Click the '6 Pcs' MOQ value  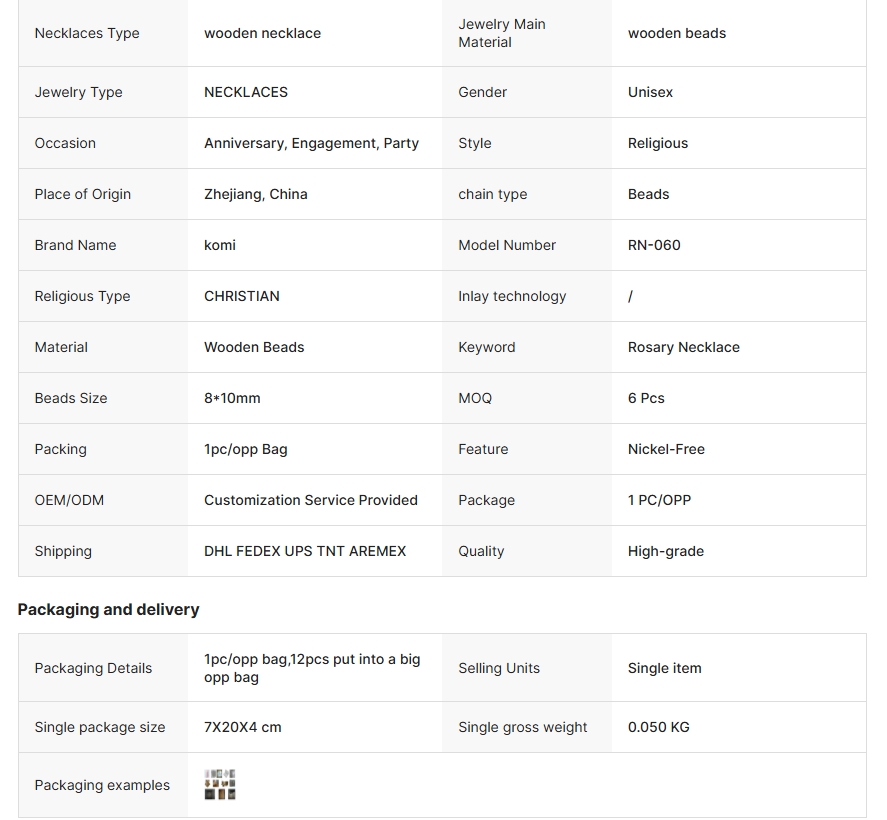pos(646,398)
